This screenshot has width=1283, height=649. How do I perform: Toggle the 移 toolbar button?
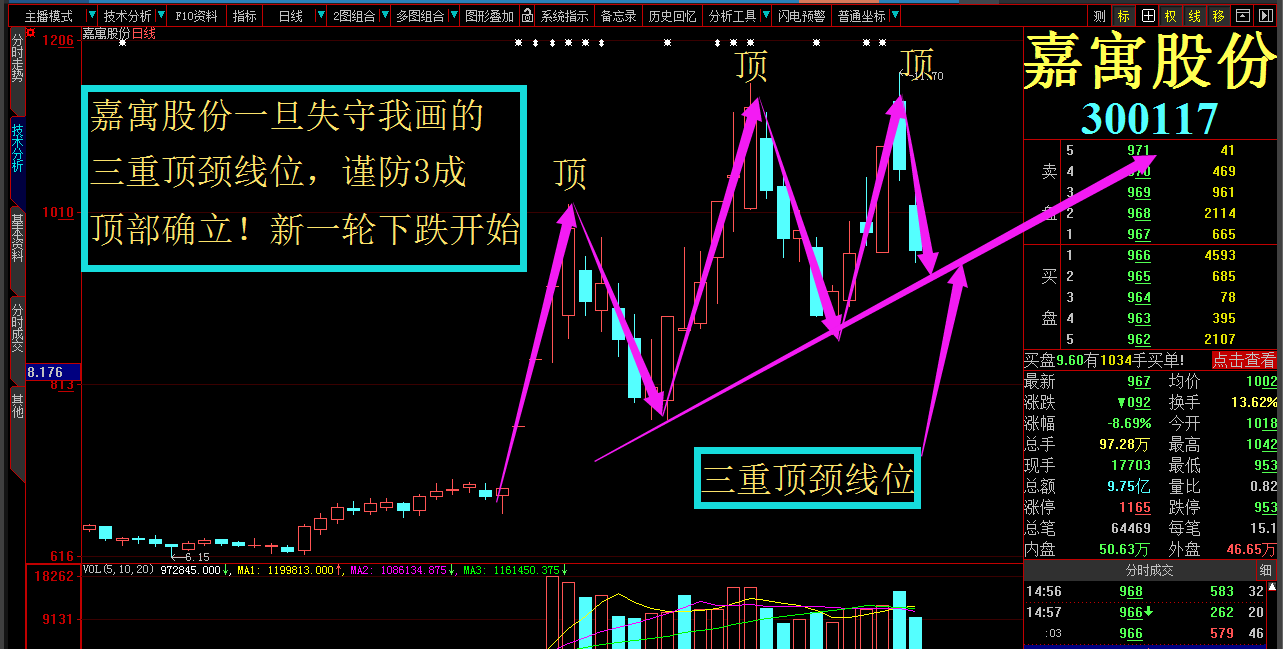click(1218, 16)
